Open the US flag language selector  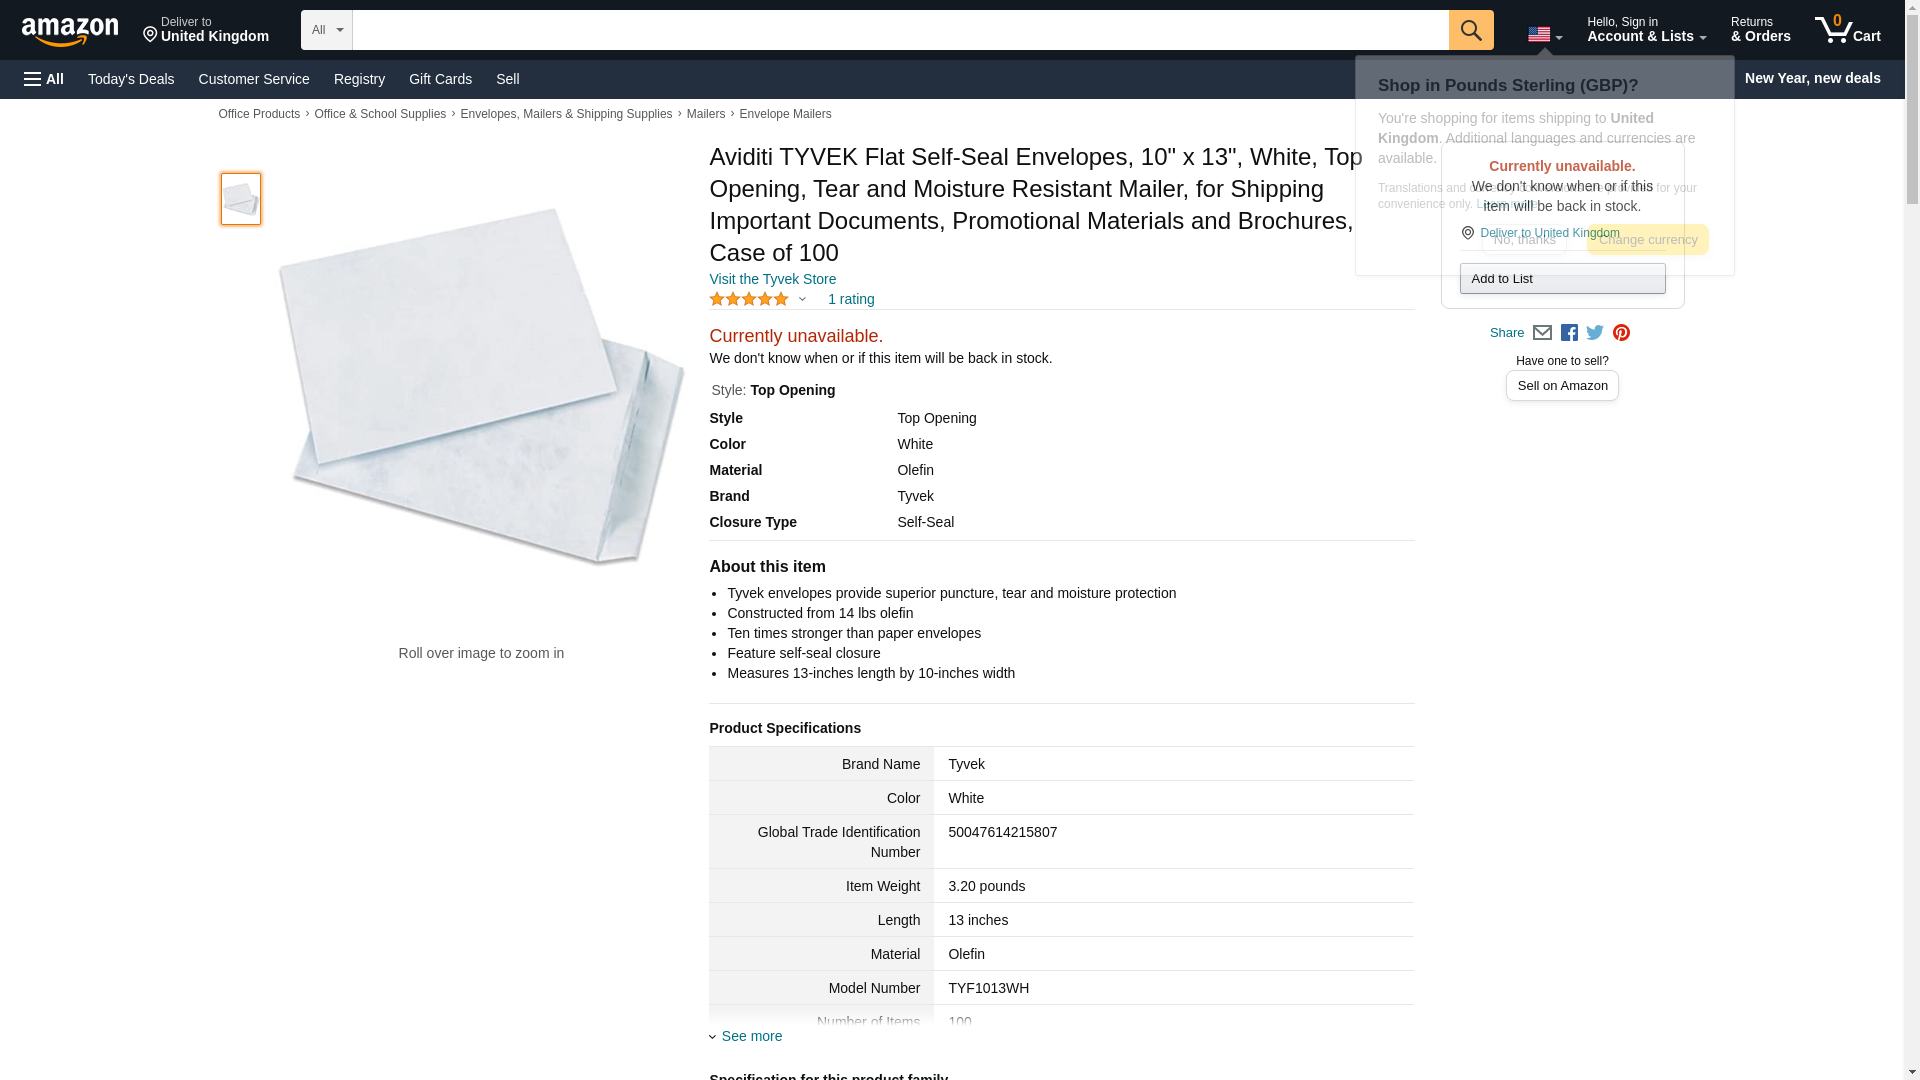[1545, 33]
